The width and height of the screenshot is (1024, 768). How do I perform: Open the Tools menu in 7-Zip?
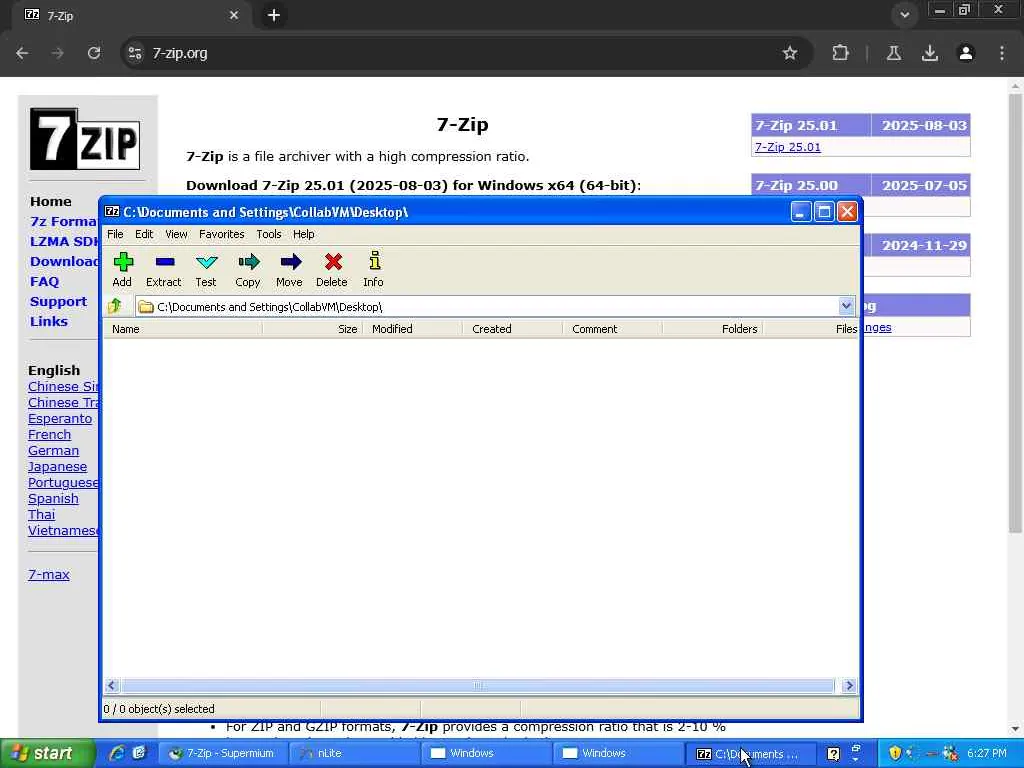268,234
